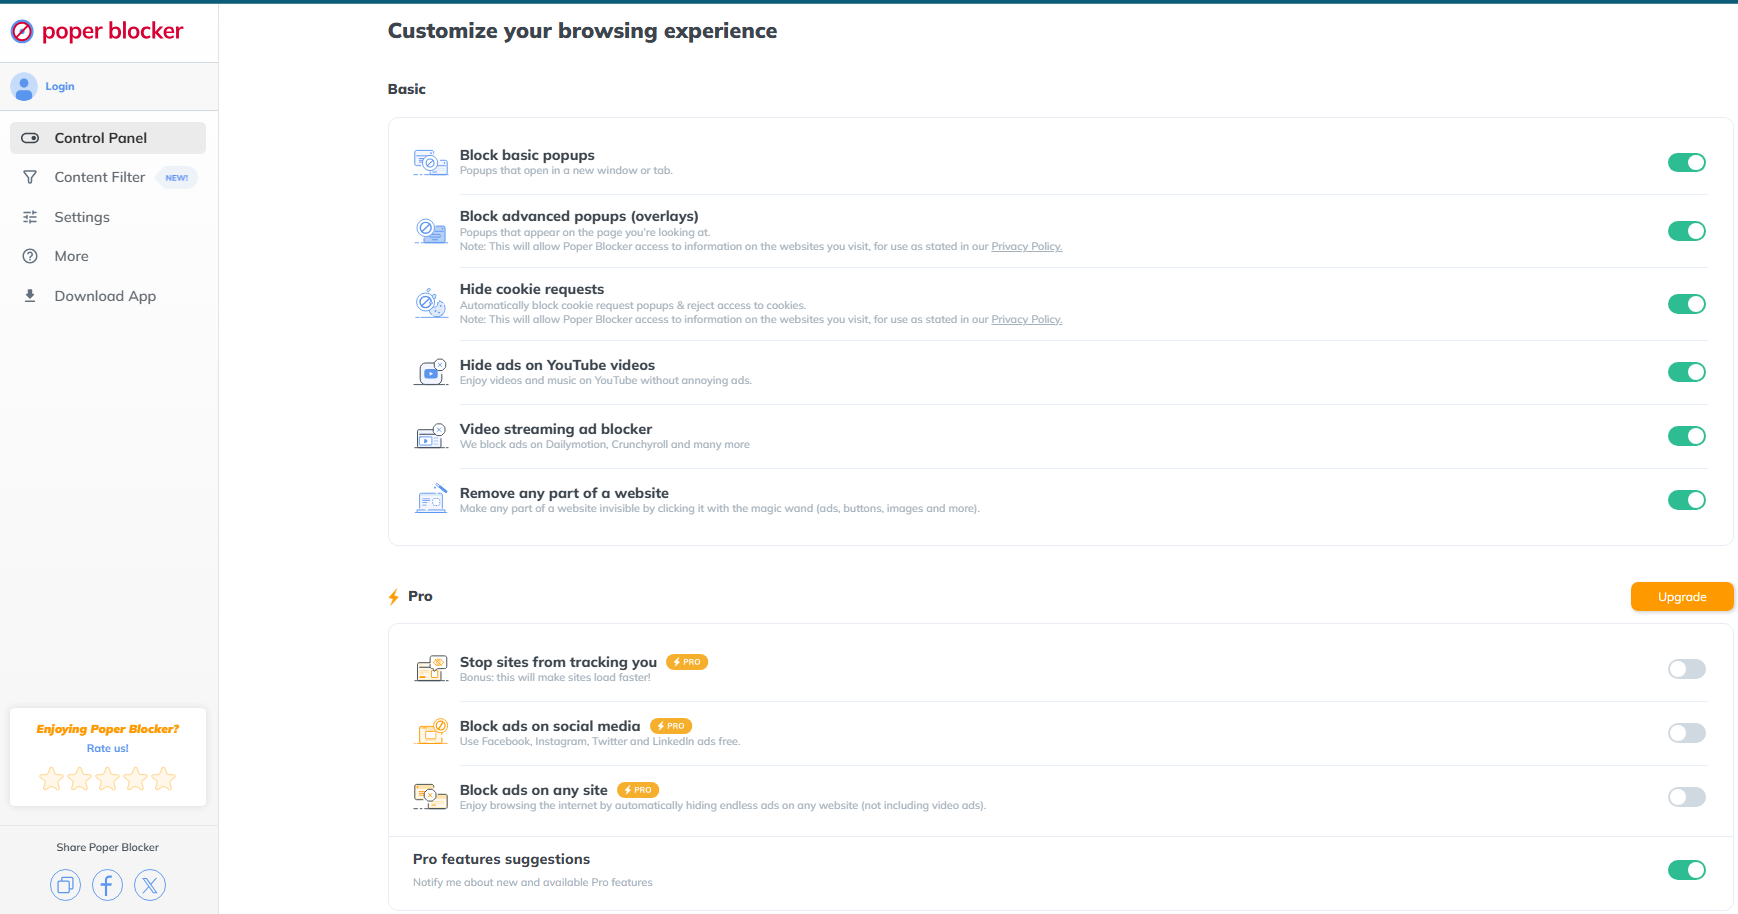
Task: Click the Download App arrow icon
Action: [31, 295]
